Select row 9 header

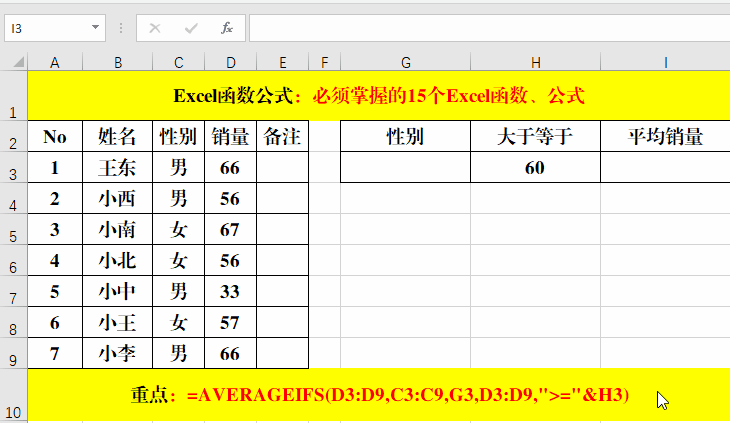14,353
